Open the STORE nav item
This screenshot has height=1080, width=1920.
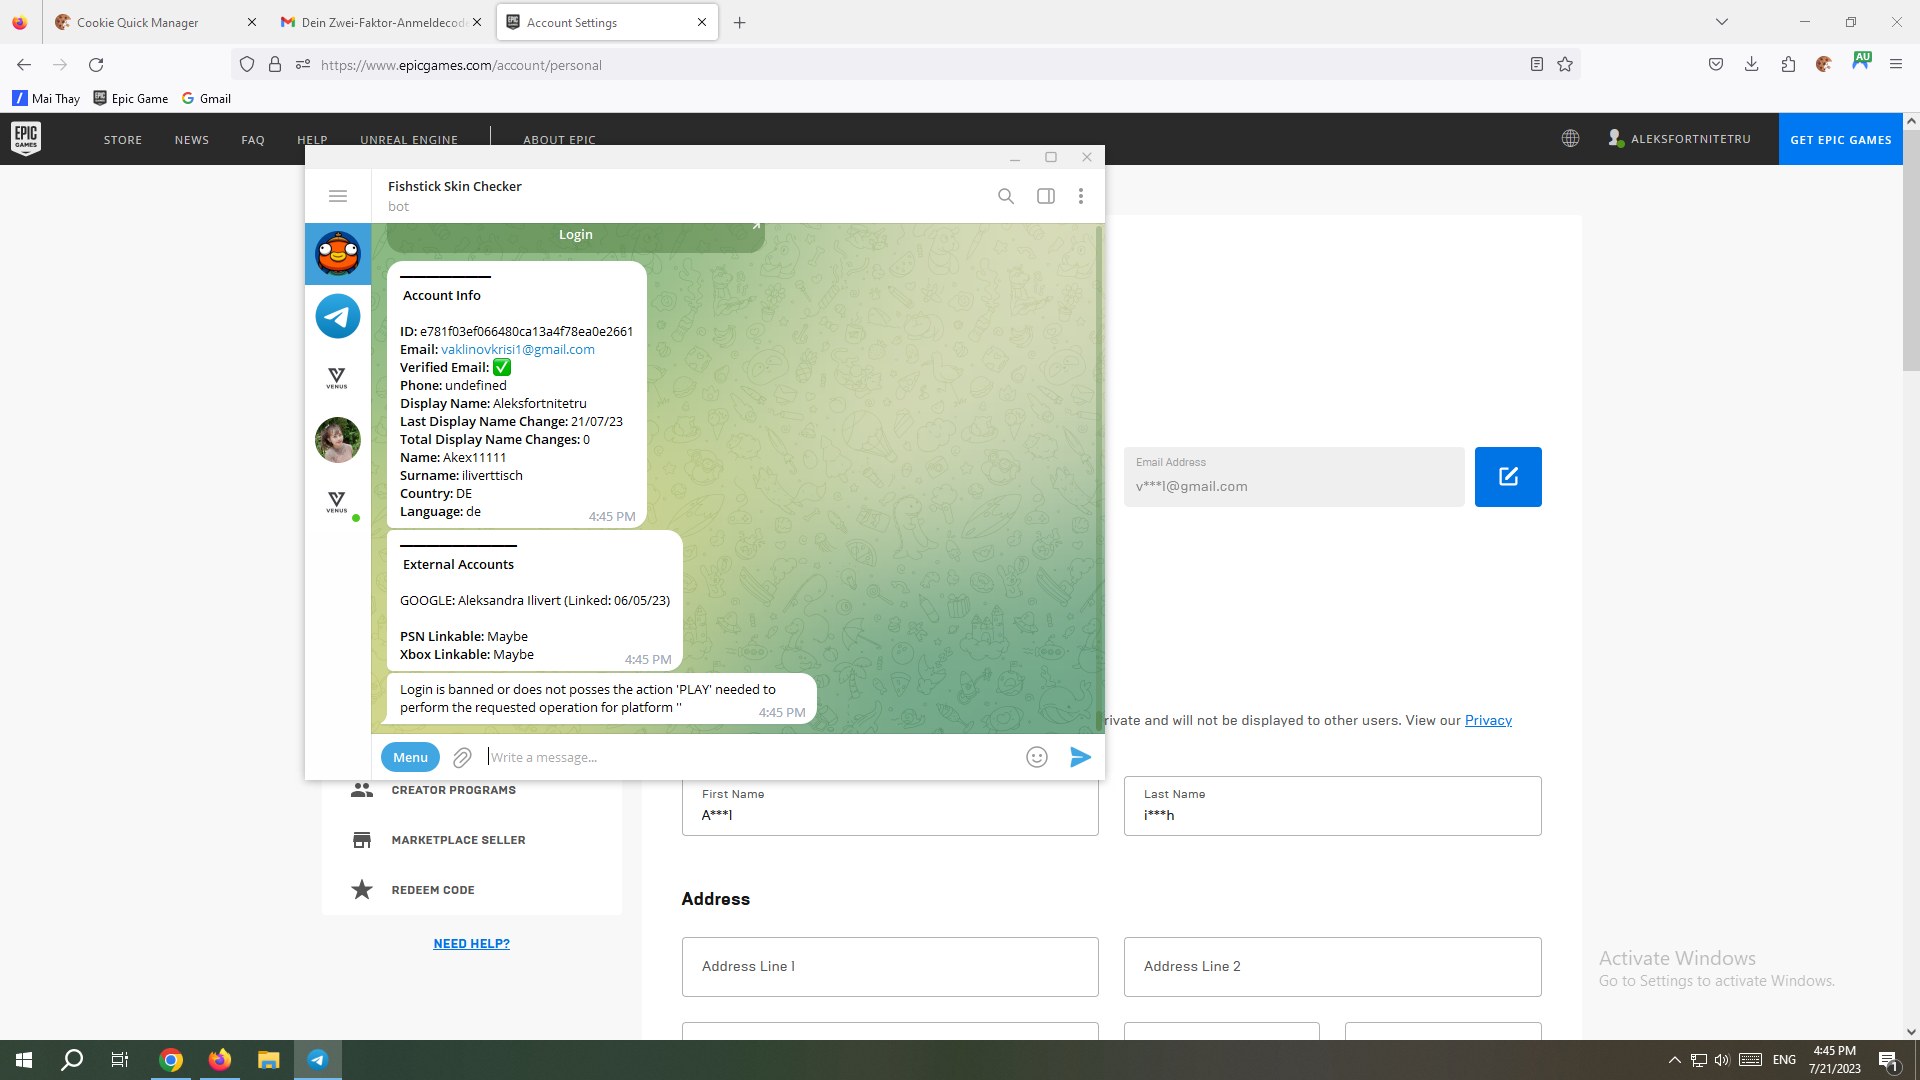coord(123,140)
